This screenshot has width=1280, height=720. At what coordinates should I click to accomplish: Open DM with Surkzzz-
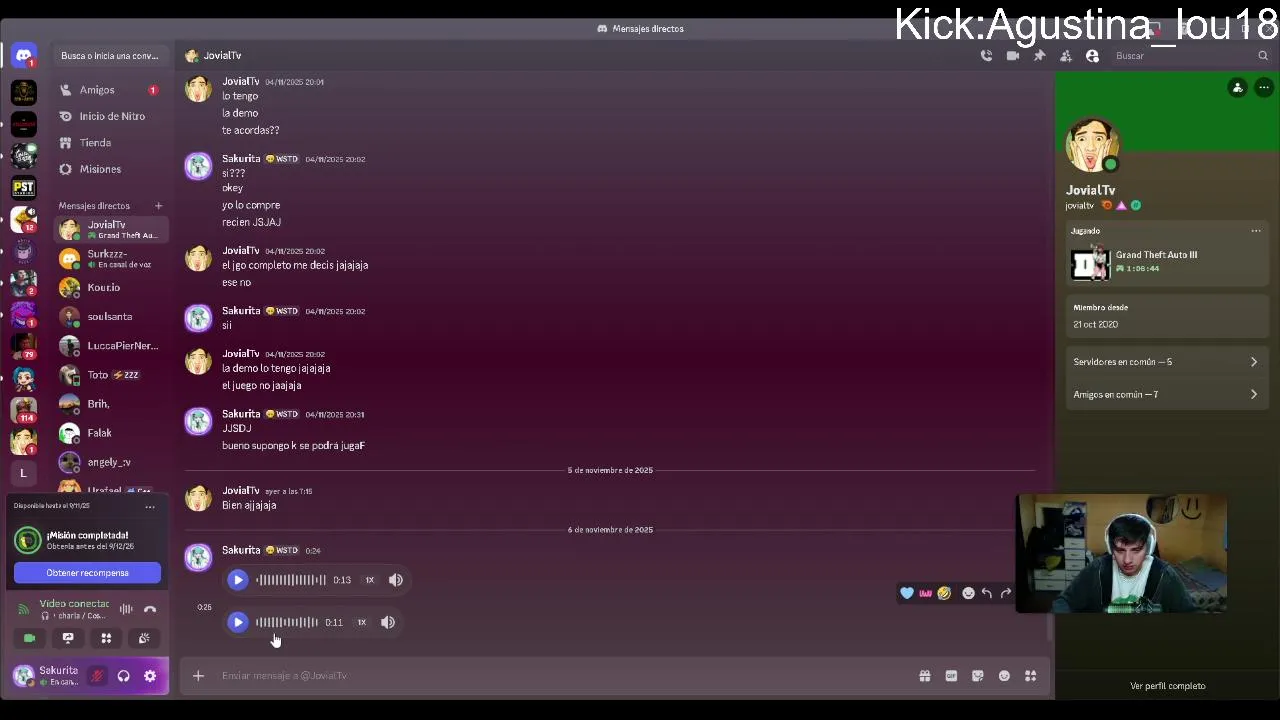pyautogui.click(x=110, y=258)
